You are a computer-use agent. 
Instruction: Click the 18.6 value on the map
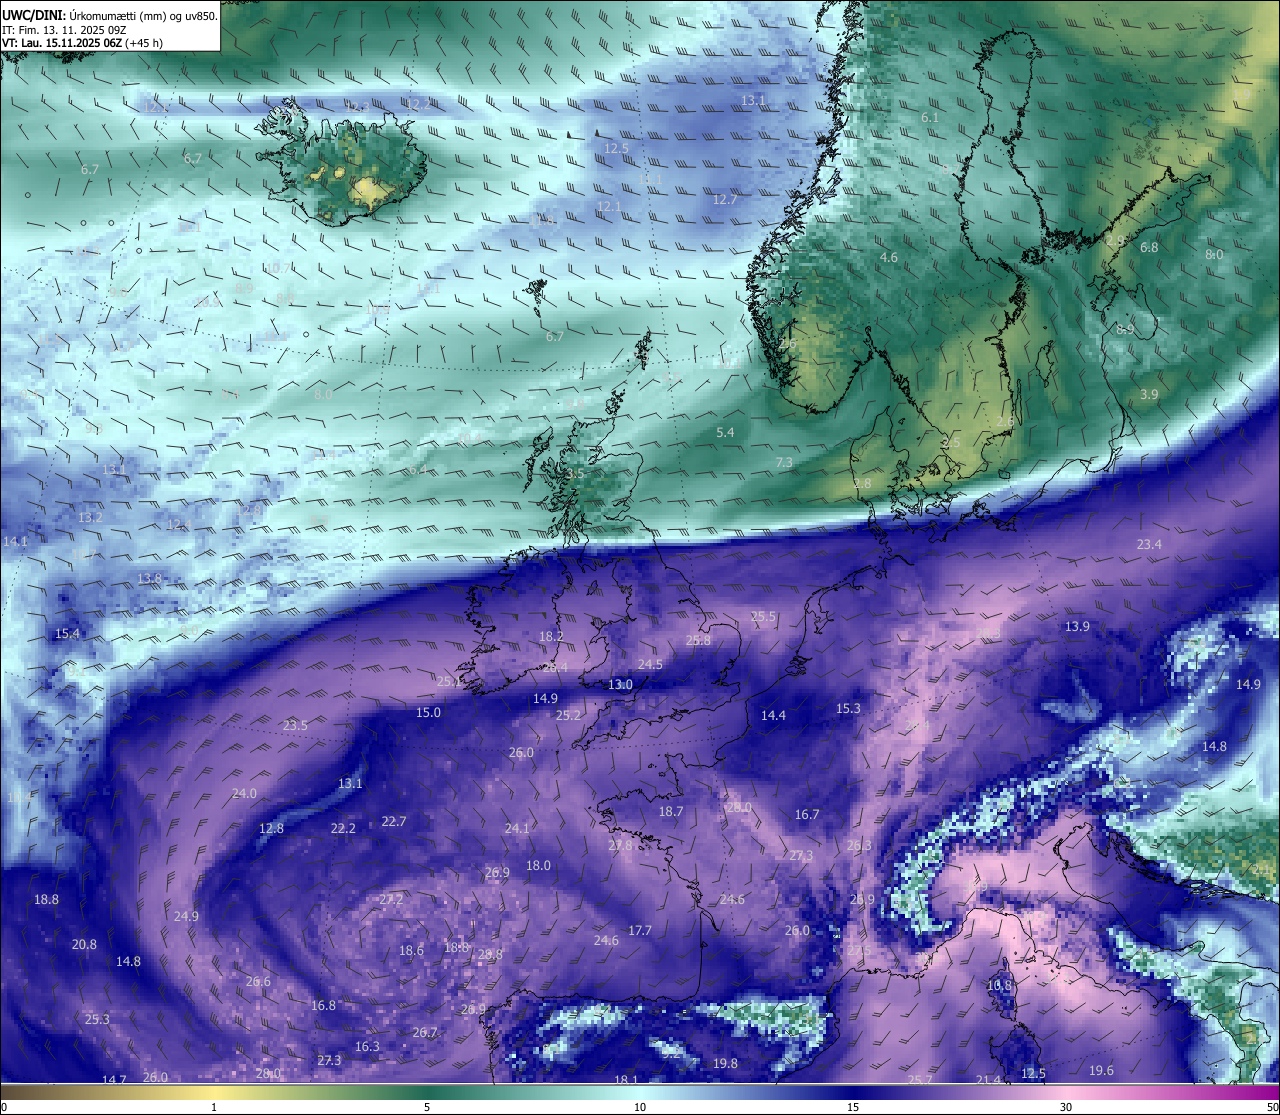pos(411,951)
